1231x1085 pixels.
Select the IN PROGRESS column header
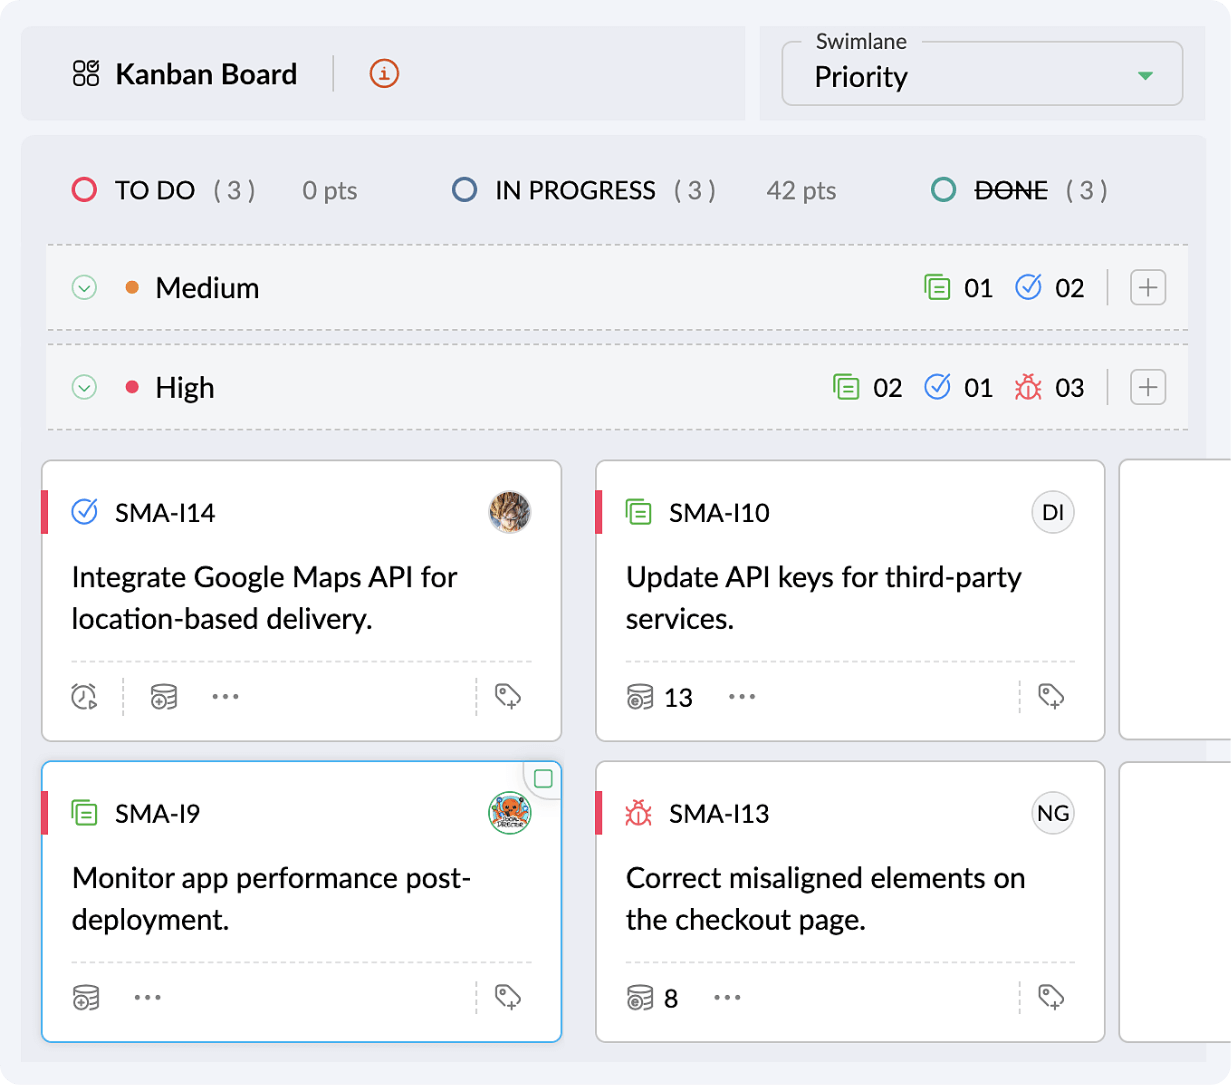tap(575, 190)
